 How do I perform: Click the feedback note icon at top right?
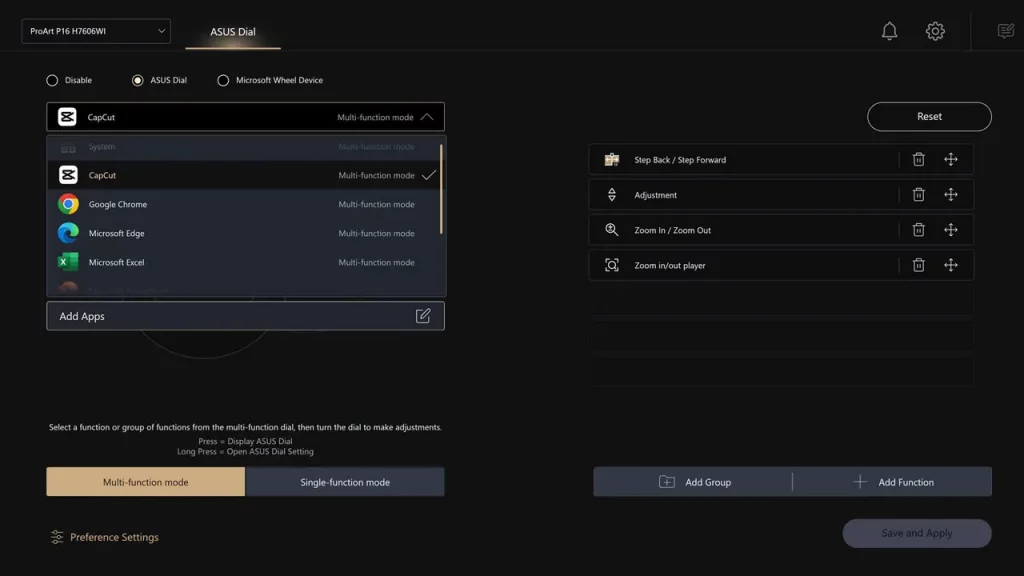1006,31
